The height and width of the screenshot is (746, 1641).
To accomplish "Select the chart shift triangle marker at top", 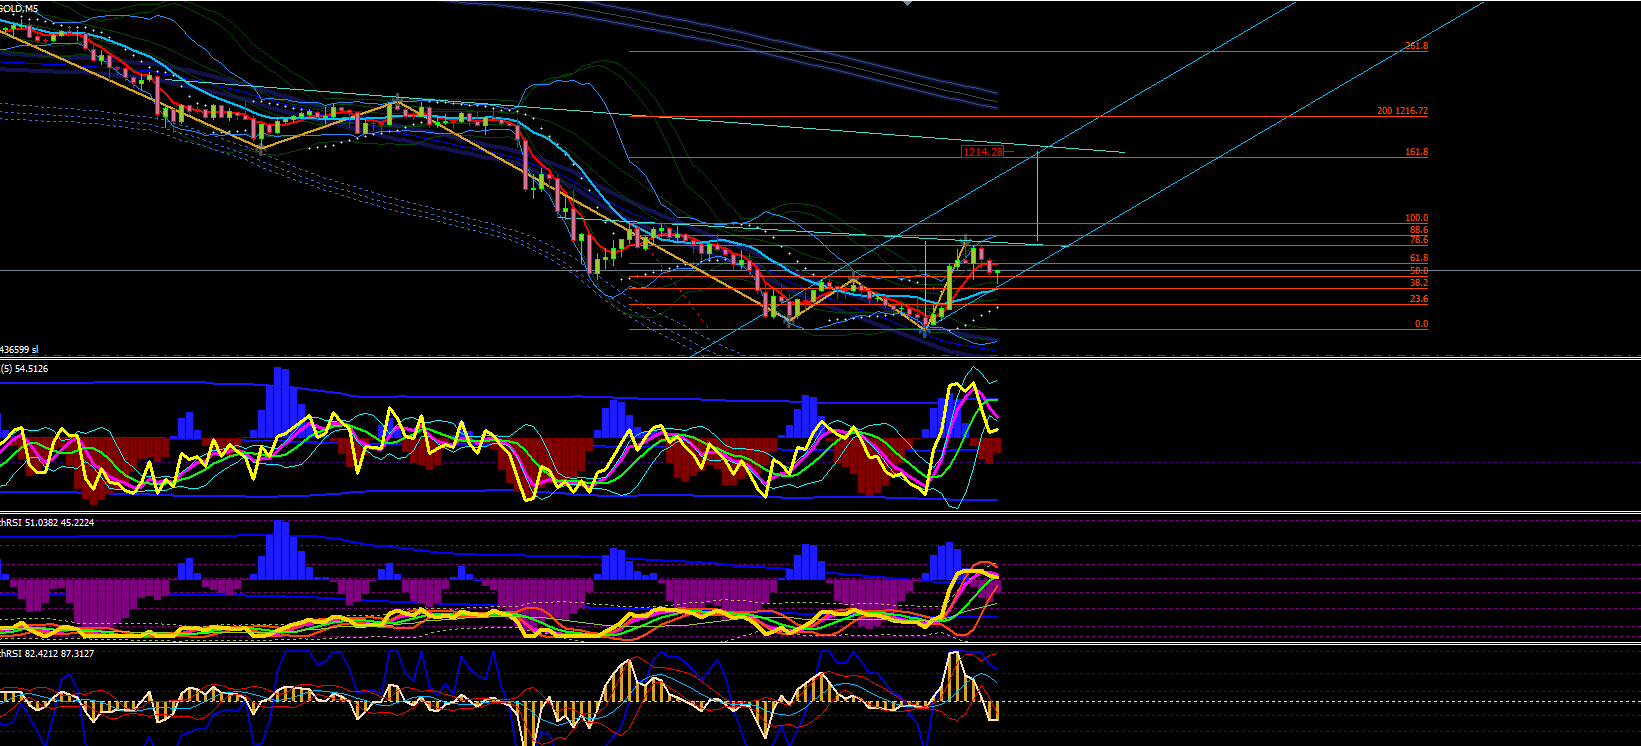I will (x=907, y=3).
